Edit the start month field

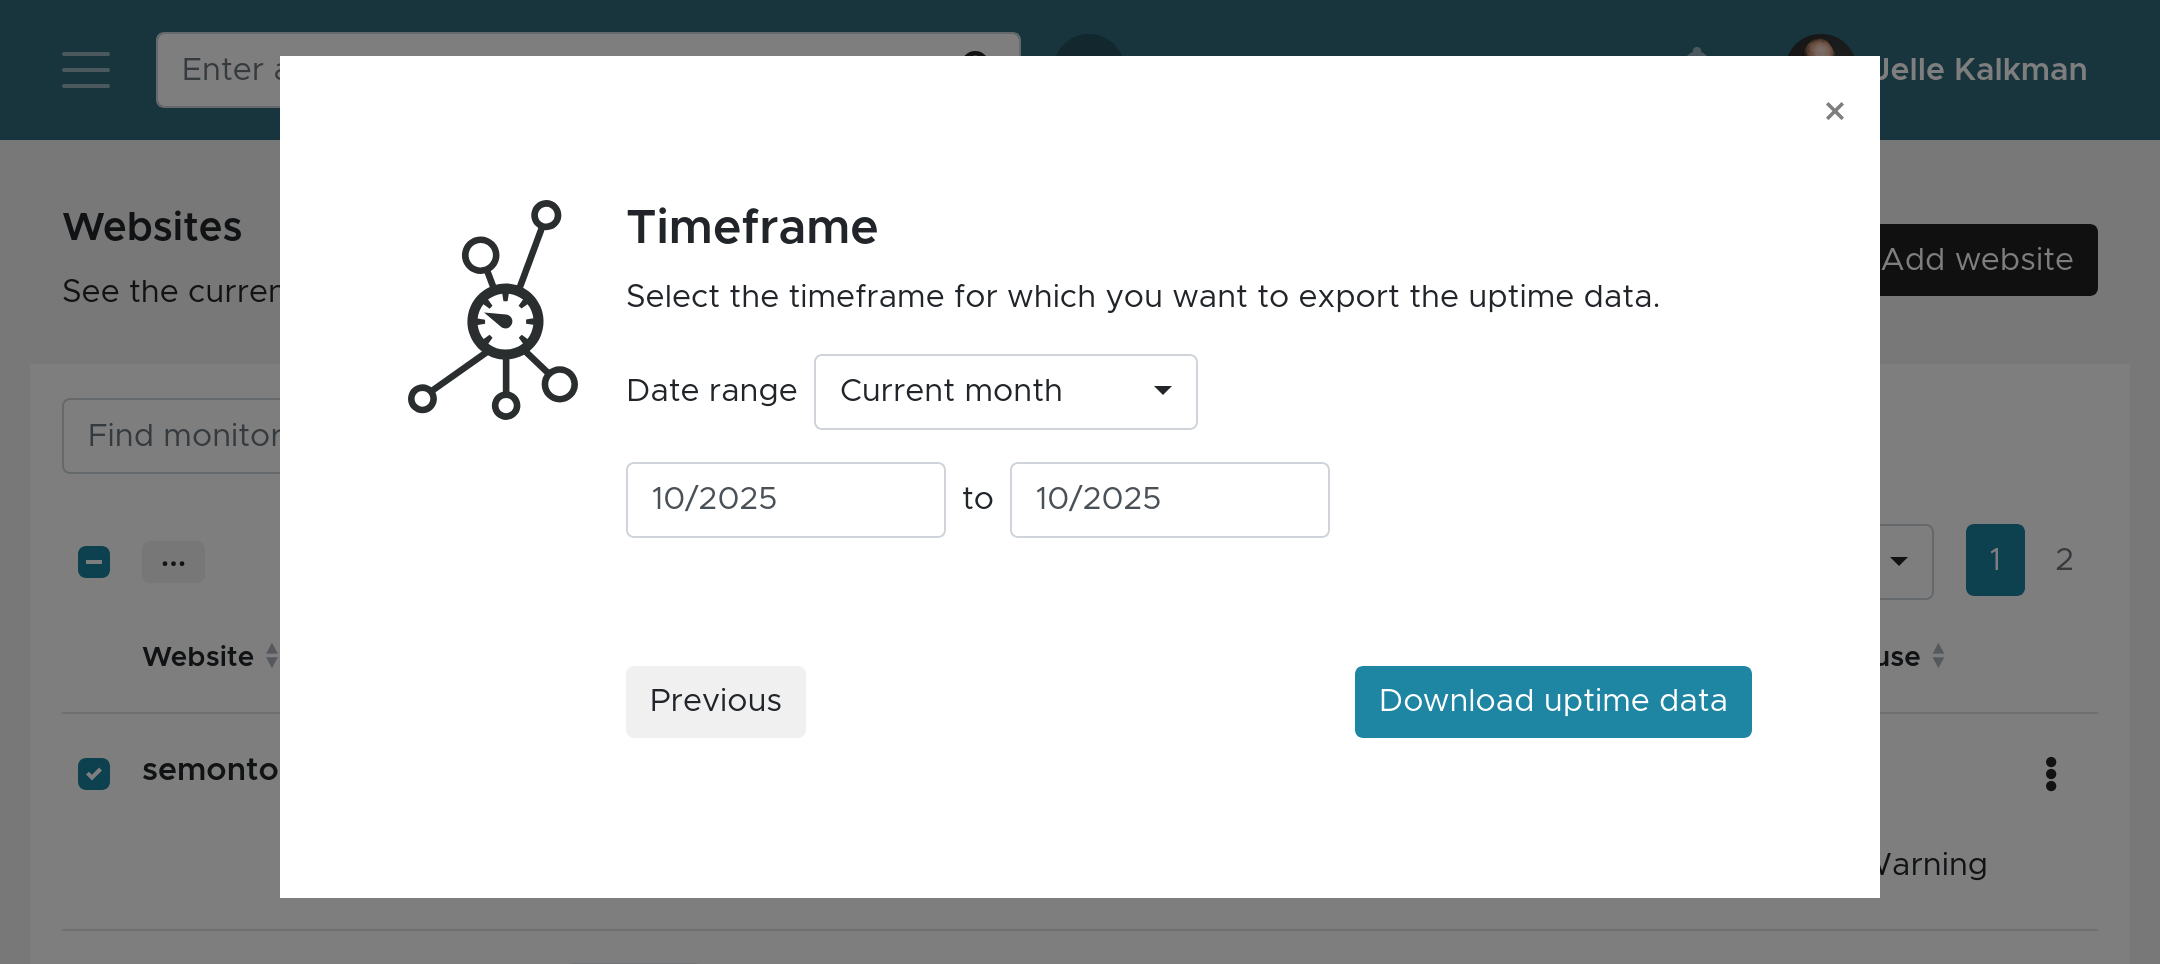coord(785,499)
